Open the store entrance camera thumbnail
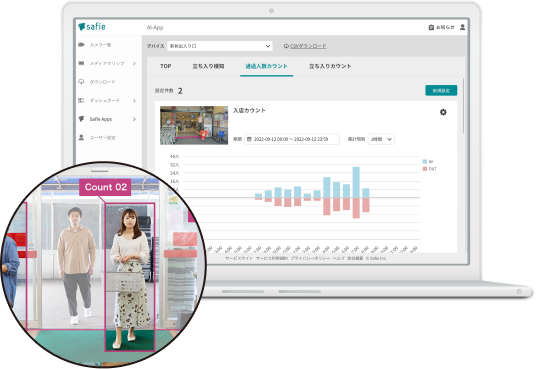Screen dimensions: 536x369 click(x=194, y=125)
